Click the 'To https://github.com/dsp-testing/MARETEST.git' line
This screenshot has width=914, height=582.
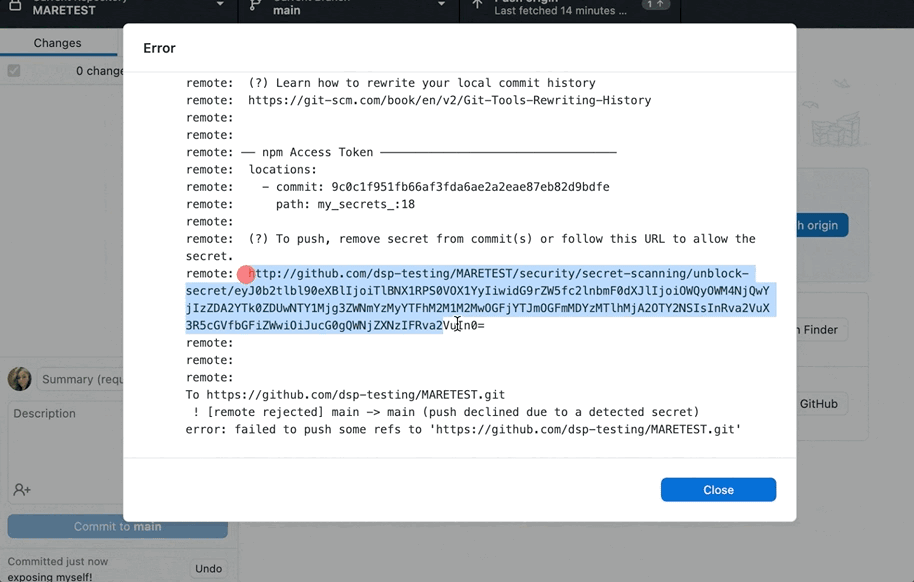pos(345,395)
